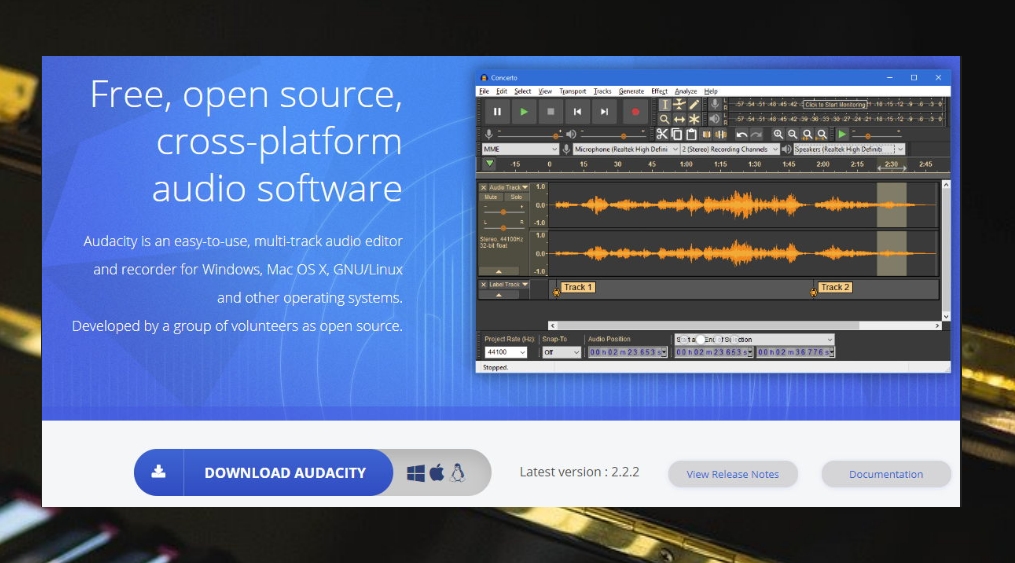Open the File menu
Screen dimensions: 1015x563
tap(484, 91)
